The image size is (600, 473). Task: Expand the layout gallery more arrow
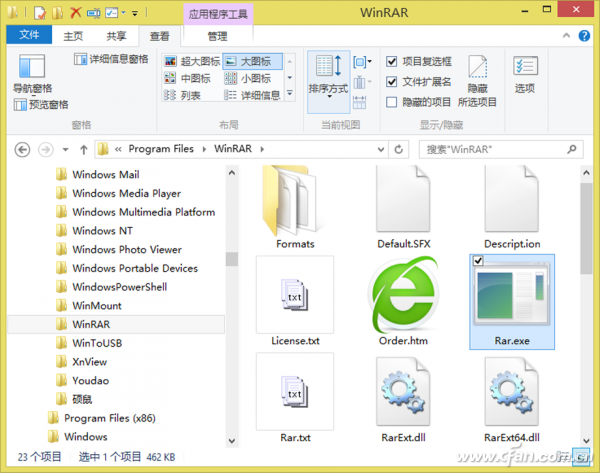pos(290,94)
